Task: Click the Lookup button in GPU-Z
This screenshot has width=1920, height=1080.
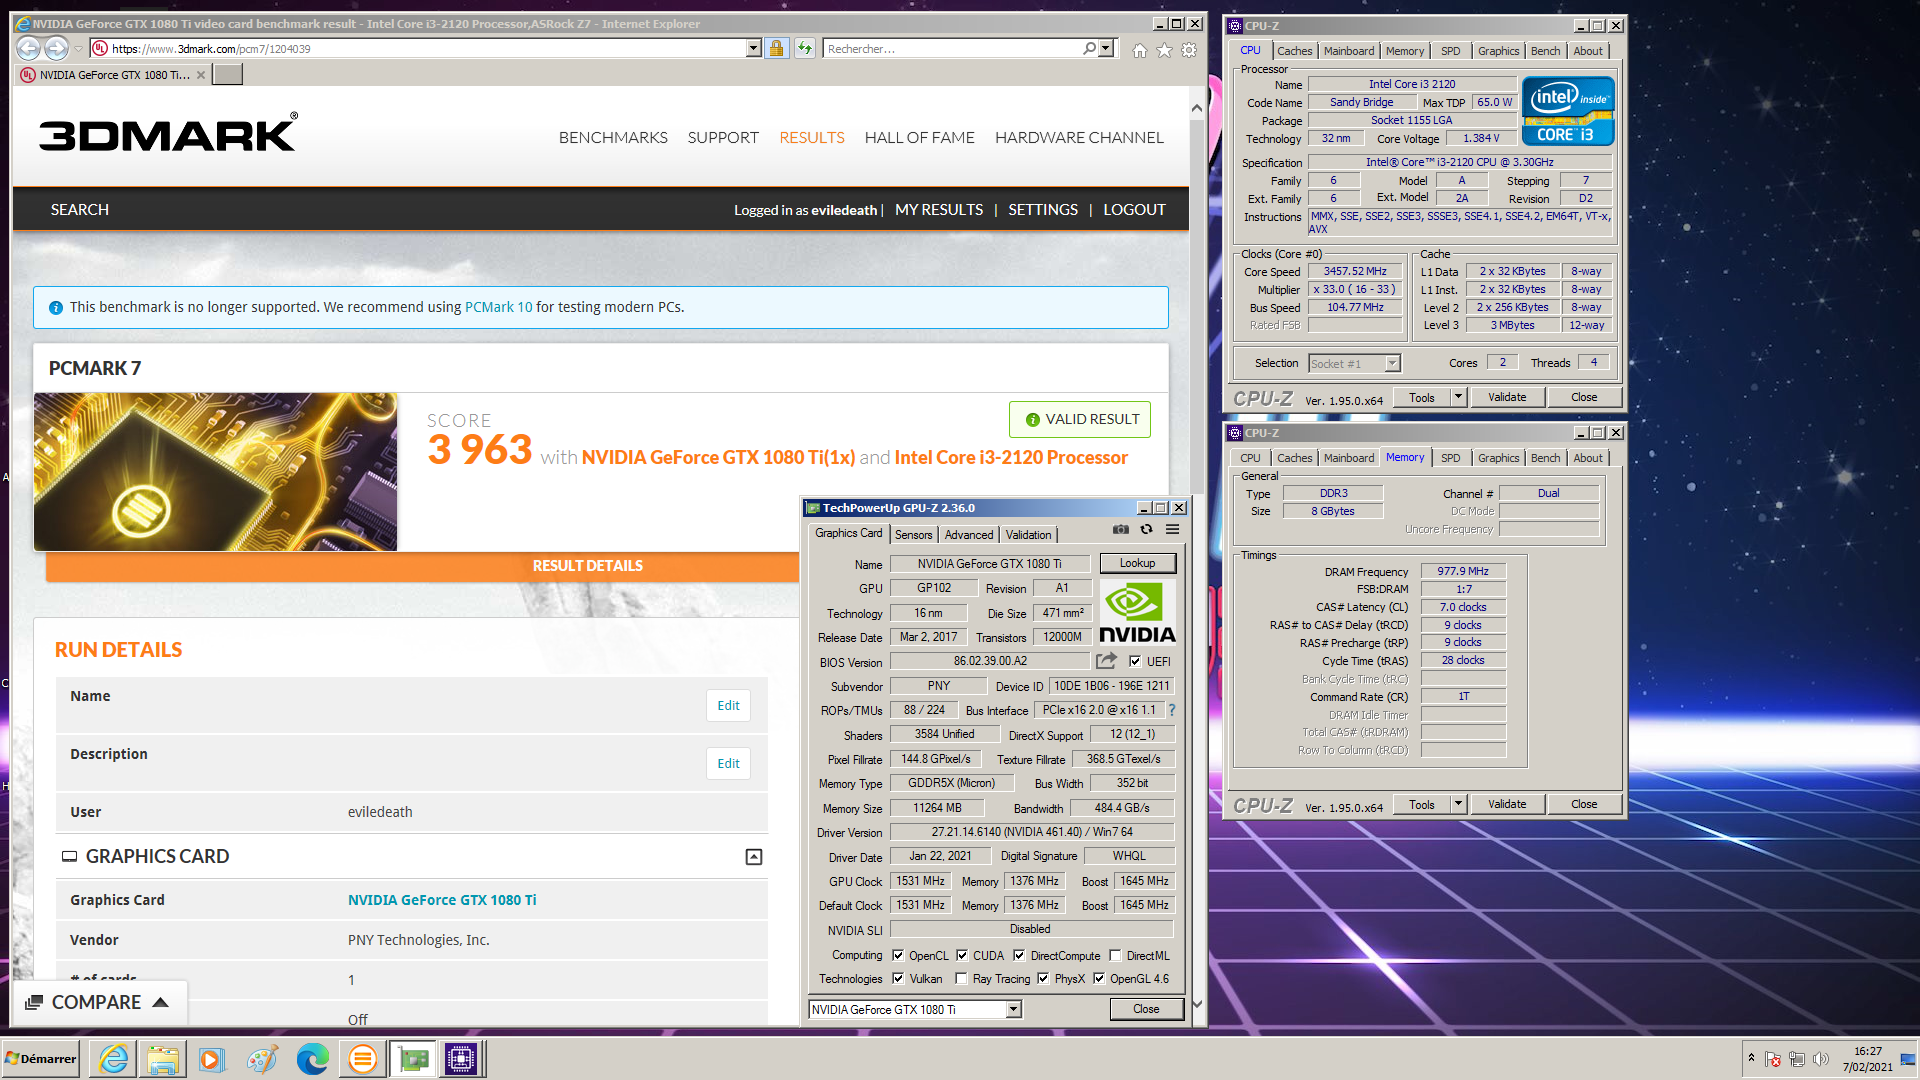Action: coord(1138,563)
